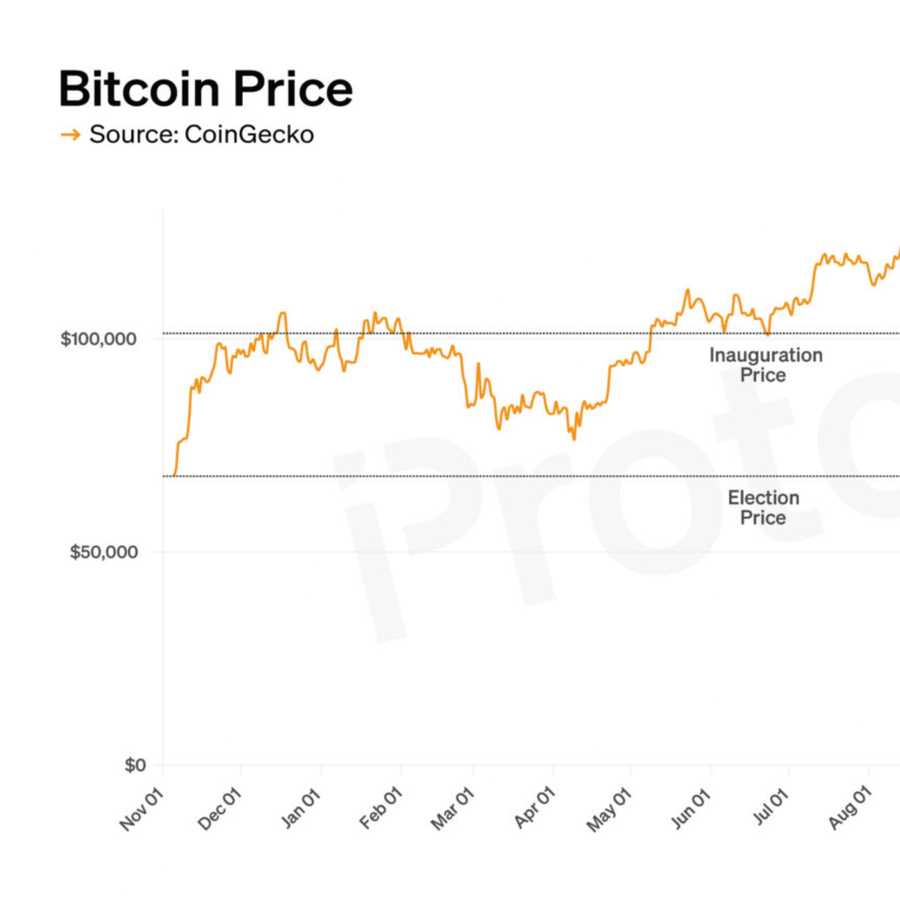Viewport: 900px width, 900px height.
Task: Select the Mar 01 axis label
Action: [x=453, y=808]
